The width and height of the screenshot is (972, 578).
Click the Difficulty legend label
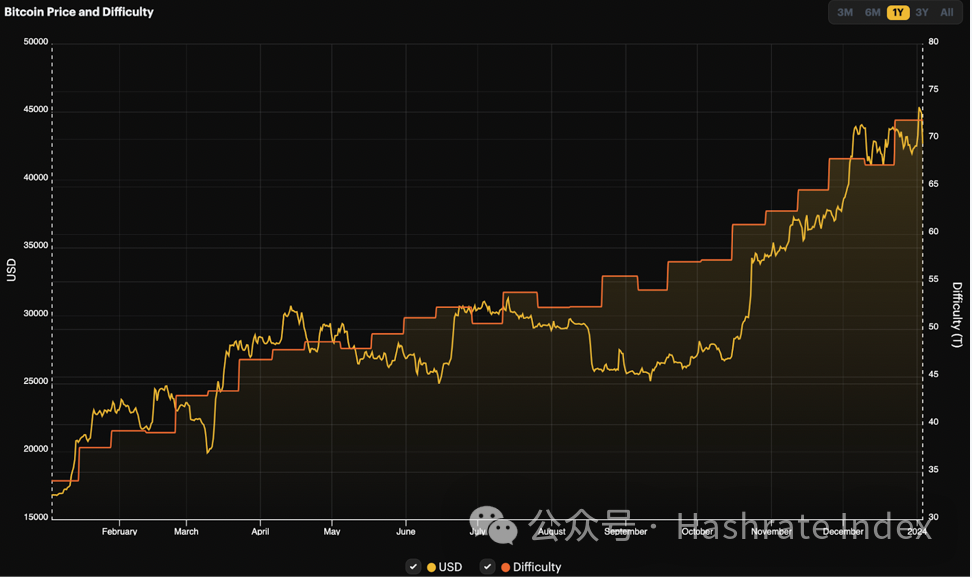537,567
